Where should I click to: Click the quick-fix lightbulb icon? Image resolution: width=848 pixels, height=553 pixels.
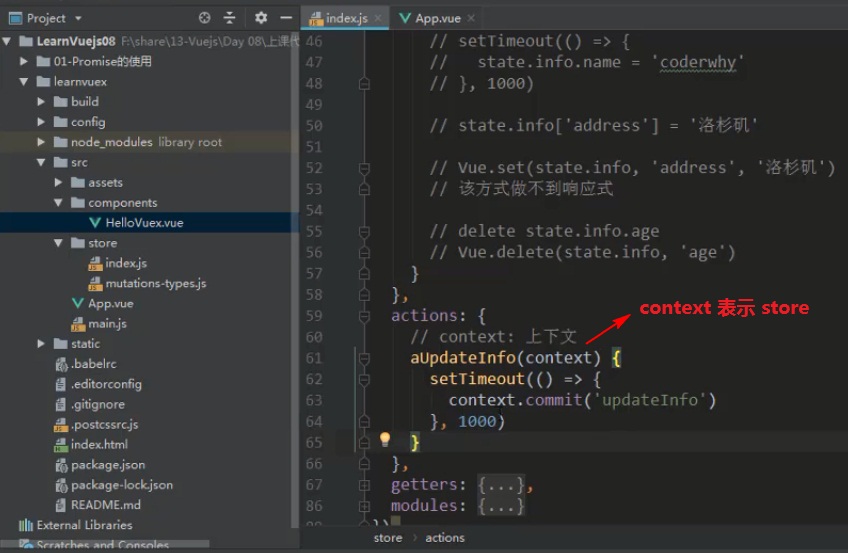(x=385, y=438)
